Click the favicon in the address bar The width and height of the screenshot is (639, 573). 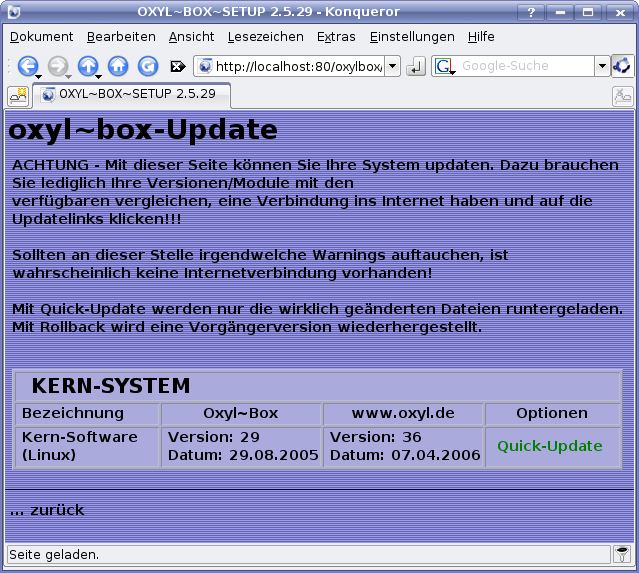[205, 66]
